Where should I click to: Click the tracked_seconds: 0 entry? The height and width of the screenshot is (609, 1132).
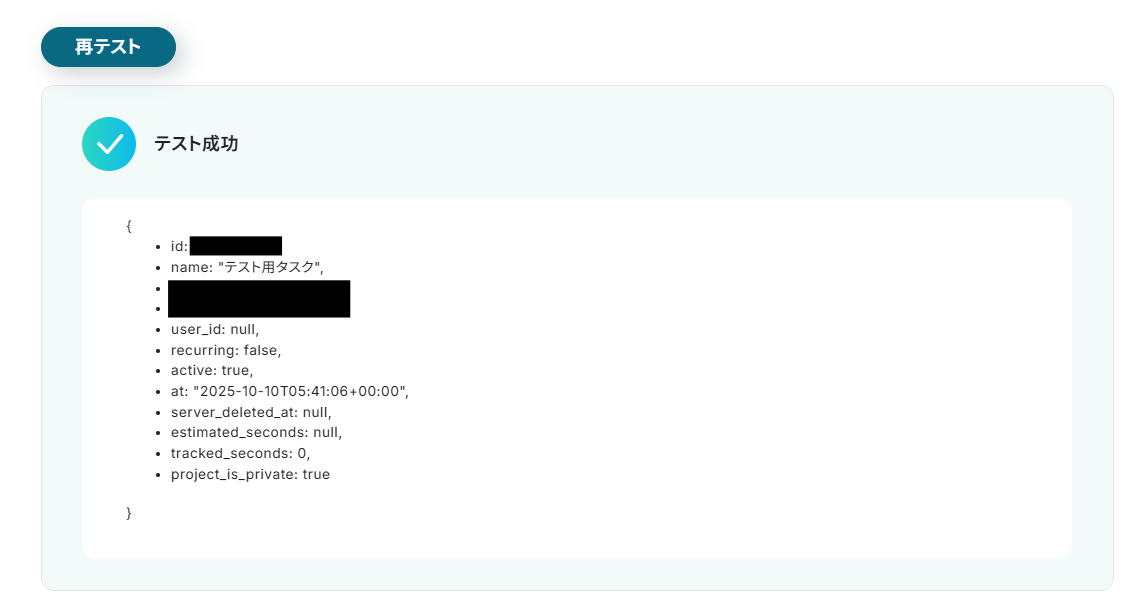240,453
